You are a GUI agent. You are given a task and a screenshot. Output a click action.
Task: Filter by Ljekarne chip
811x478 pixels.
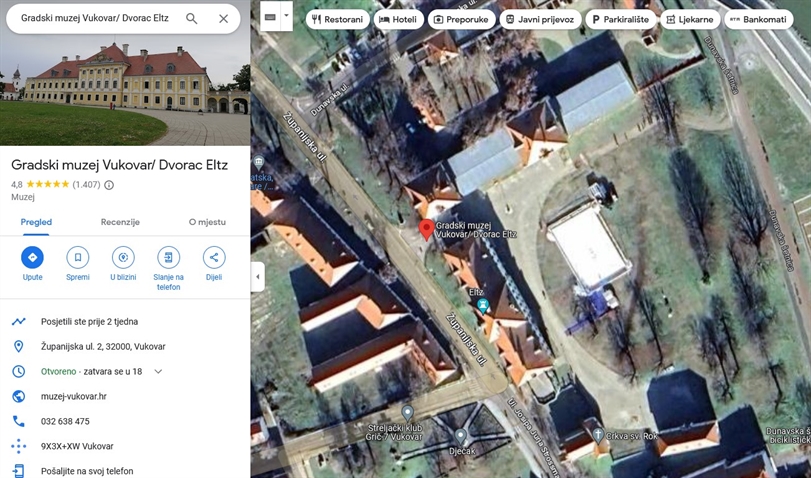click(690, 20)
